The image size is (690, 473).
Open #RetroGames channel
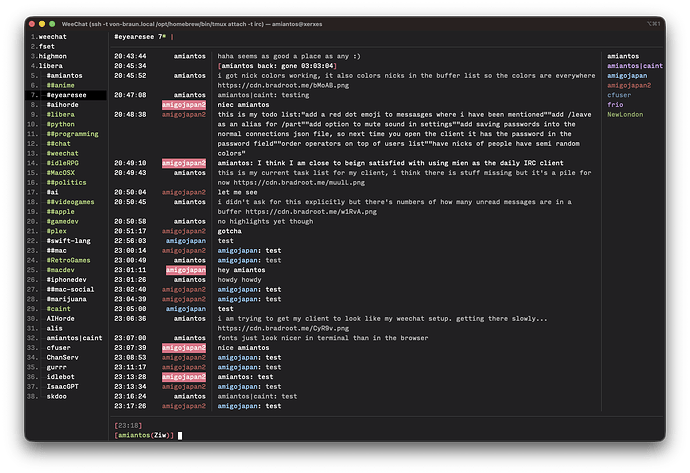pyautogui.click(x=68, y=260)
